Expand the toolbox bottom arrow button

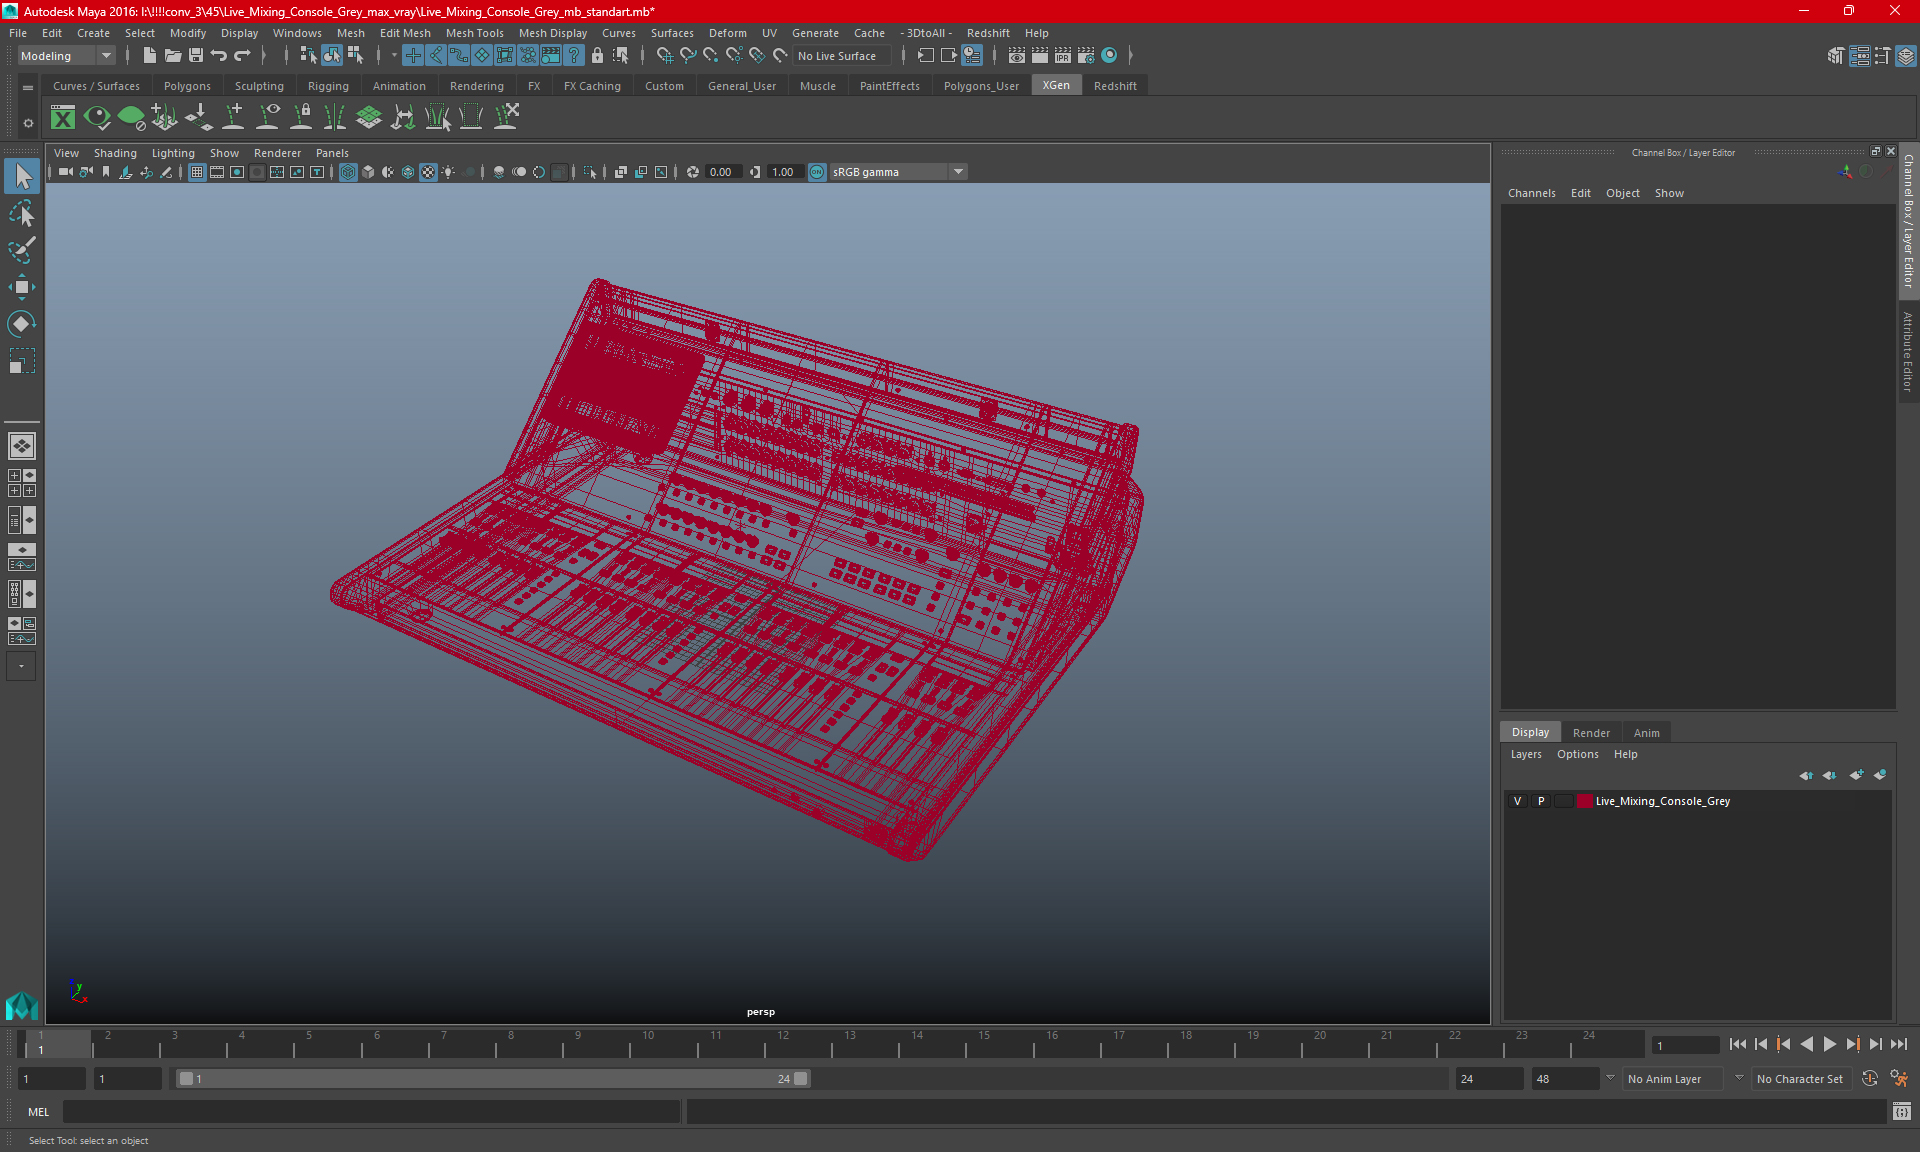click(21, 666)
